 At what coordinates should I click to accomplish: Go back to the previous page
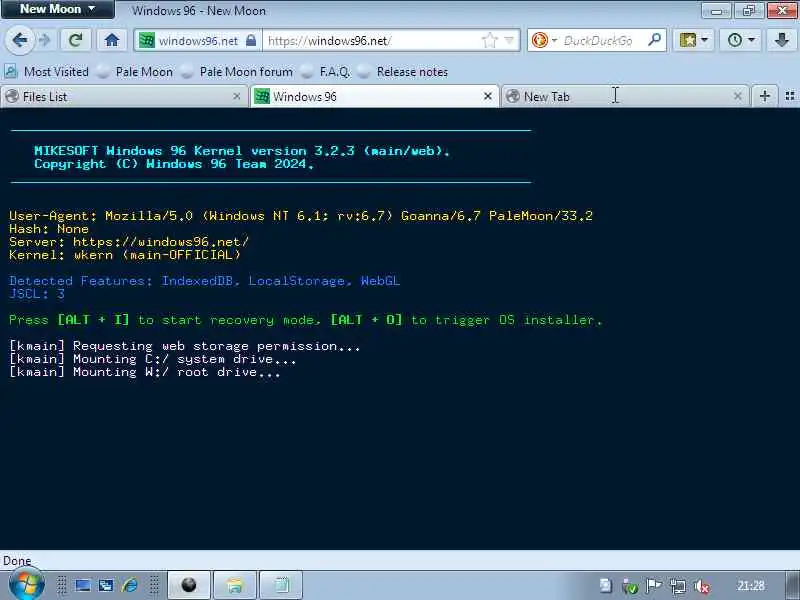[x=20, y=40]
